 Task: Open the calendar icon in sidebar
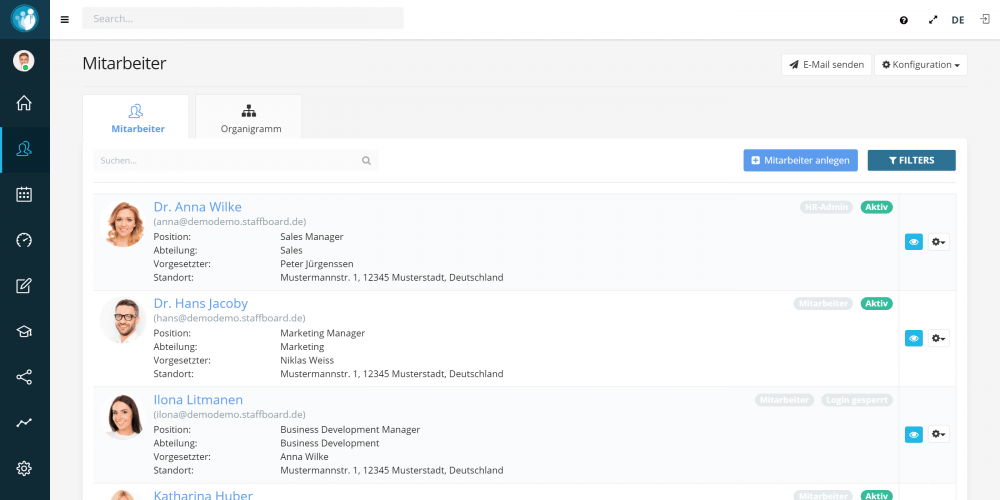tap(24, 195)
